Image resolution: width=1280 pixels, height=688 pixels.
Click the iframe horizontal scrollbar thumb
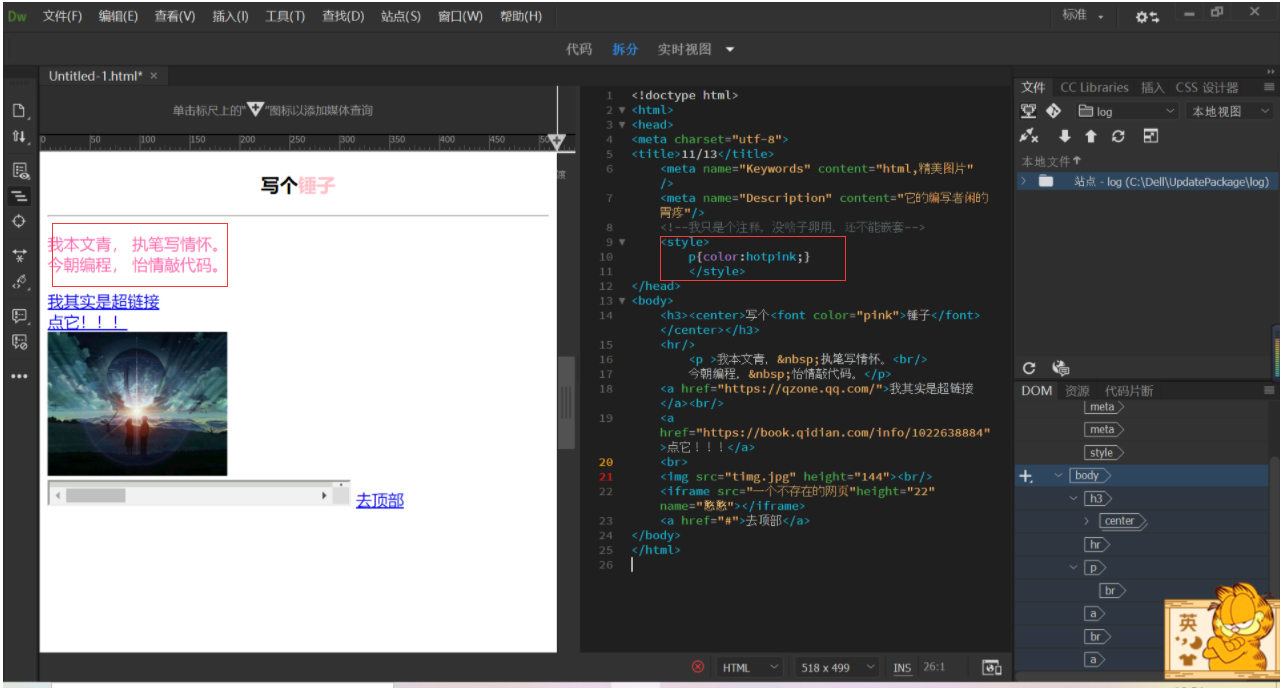point(96,495)
